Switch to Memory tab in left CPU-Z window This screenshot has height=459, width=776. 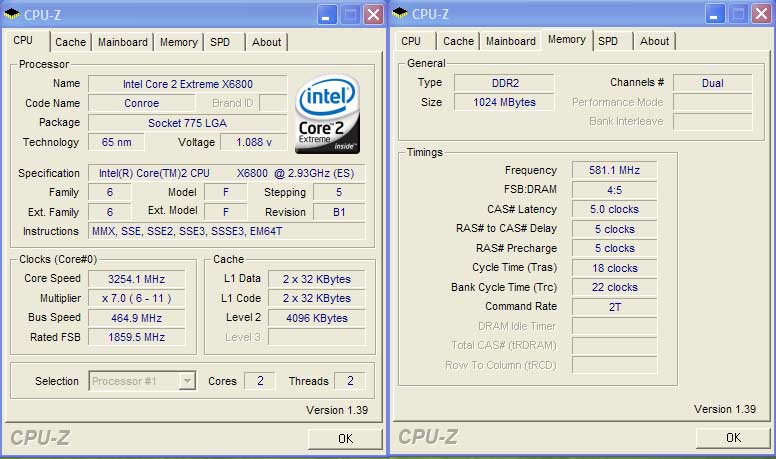tap(178, 42)
